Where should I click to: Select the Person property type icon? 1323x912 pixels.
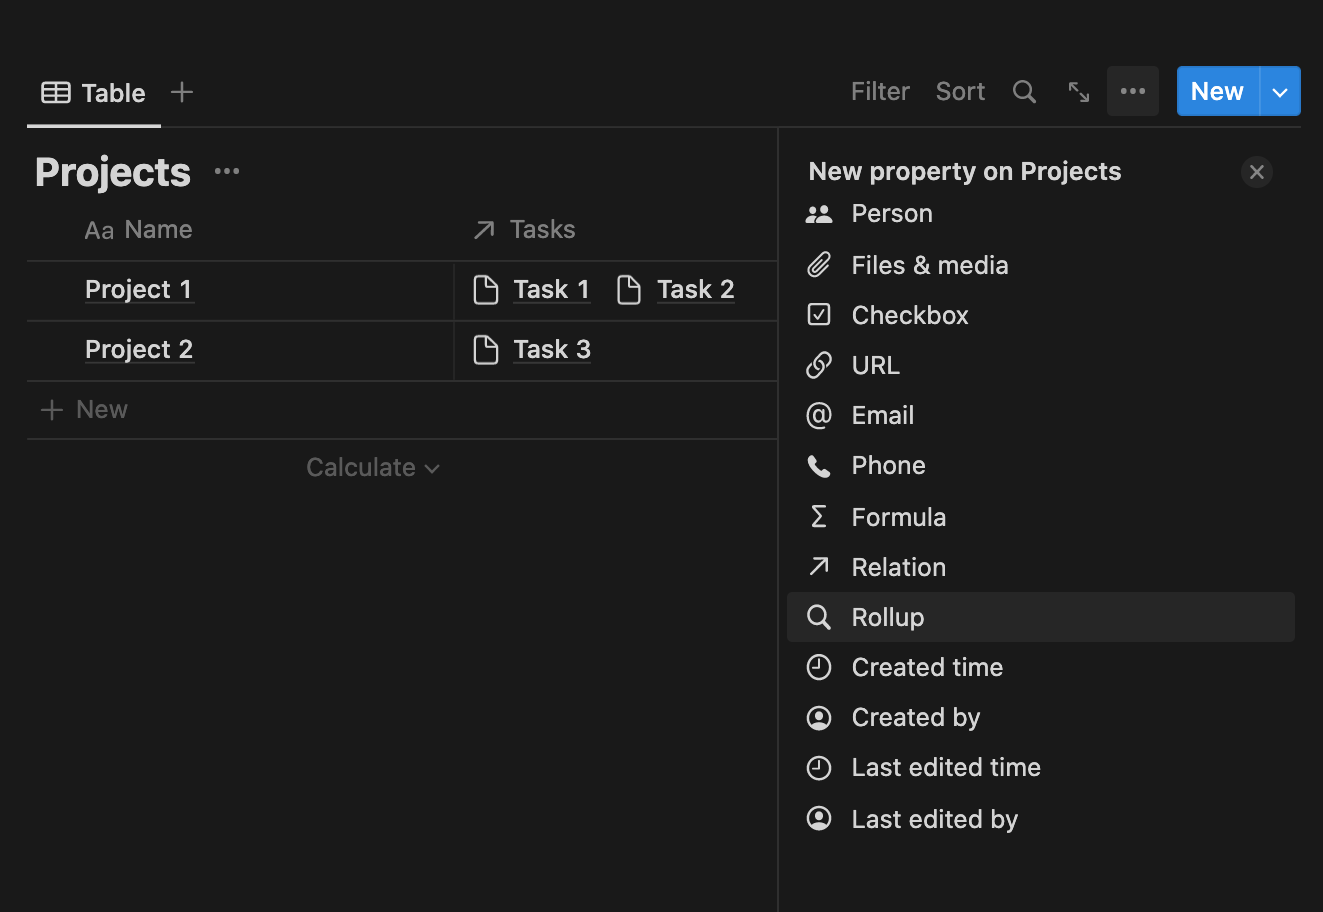(x=819, y=213)
